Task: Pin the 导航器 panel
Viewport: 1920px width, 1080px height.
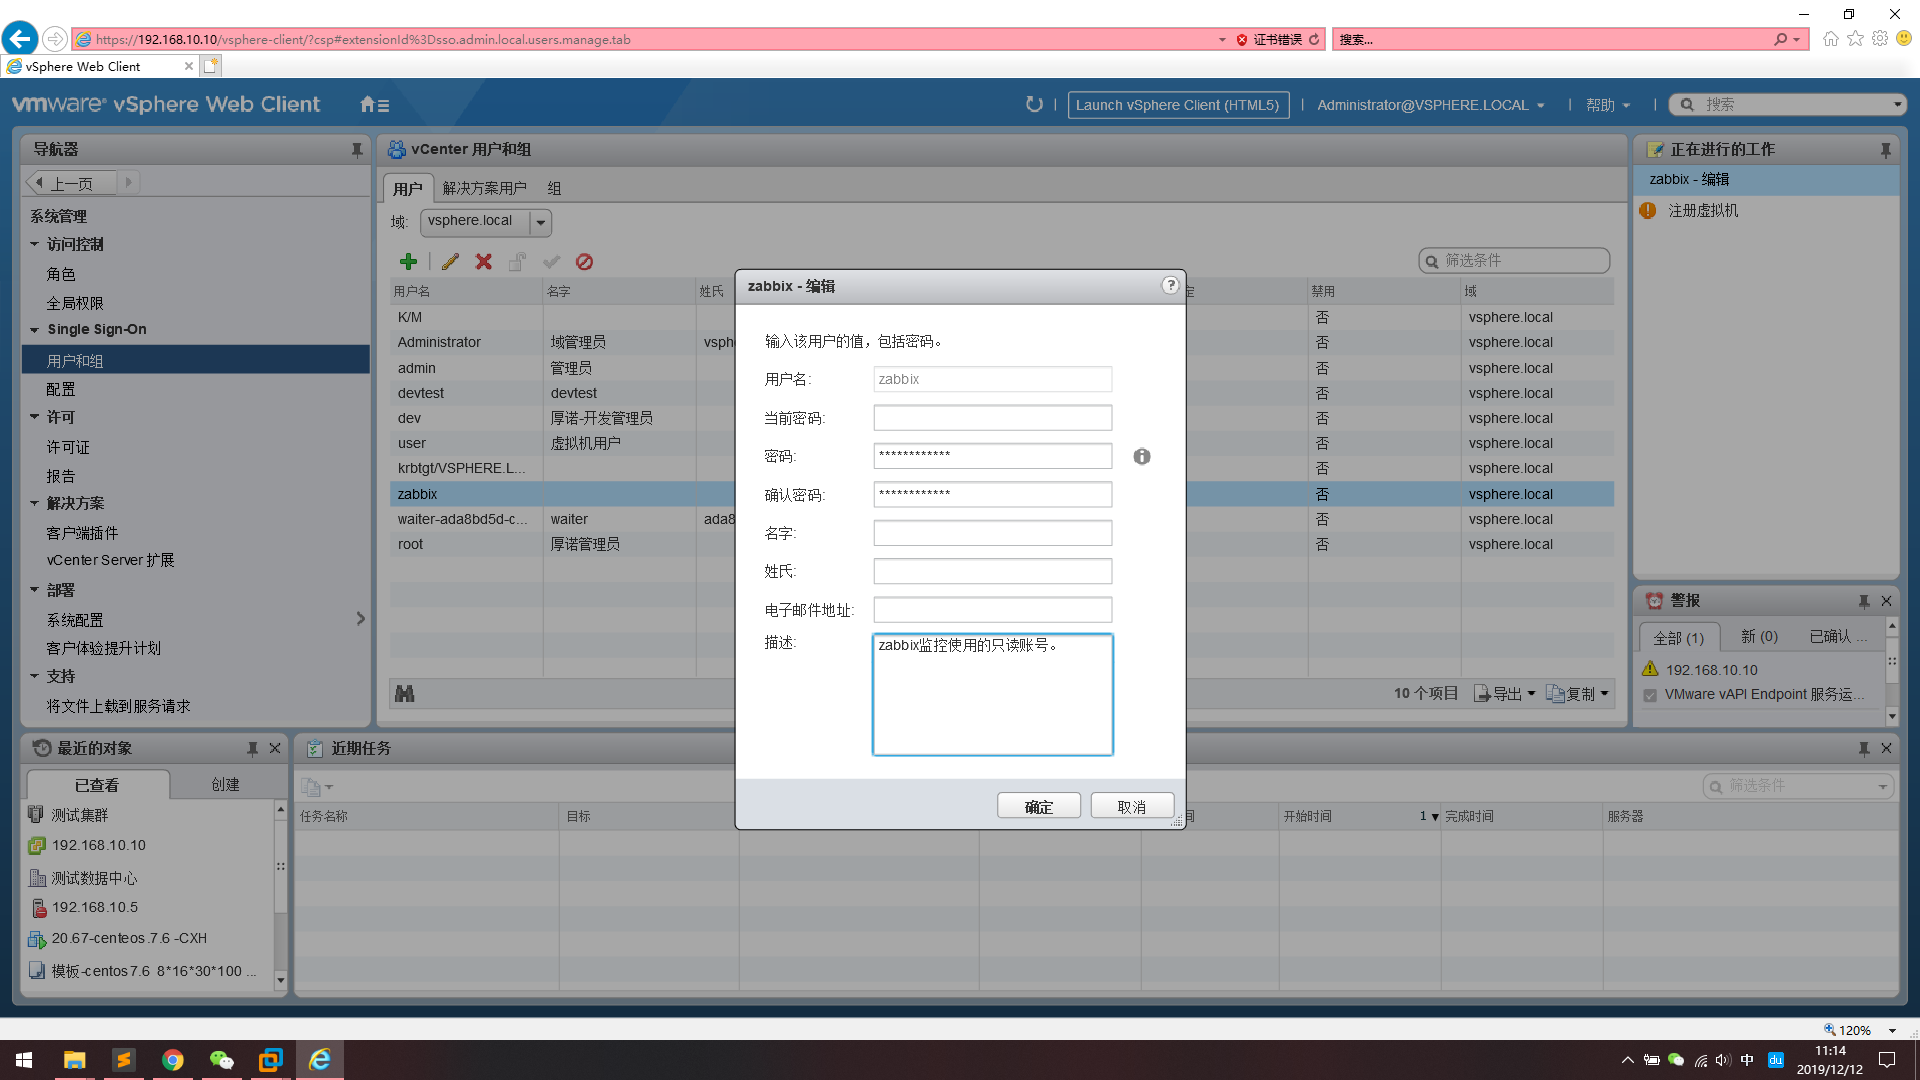Action: pos(357,149)
